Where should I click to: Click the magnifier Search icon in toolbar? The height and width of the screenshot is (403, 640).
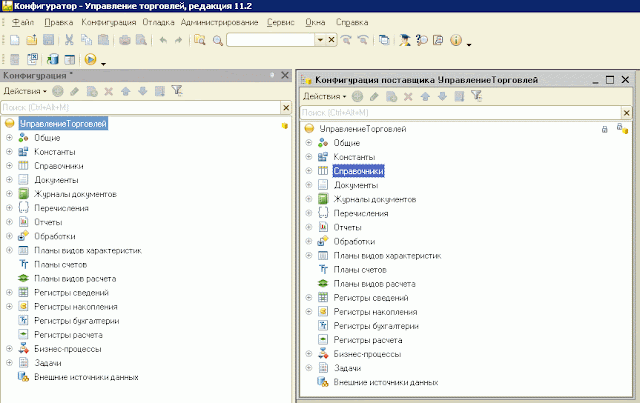(x=218, y=40)
